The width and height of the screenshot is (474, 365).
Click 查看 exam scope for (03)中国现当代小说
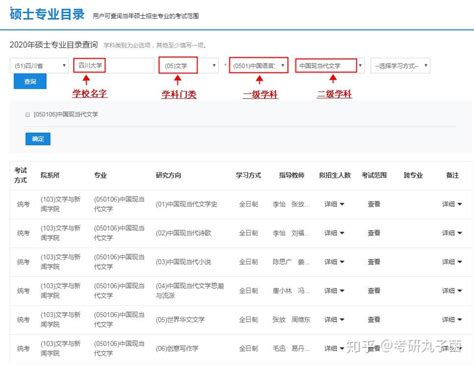click(374, 262)
